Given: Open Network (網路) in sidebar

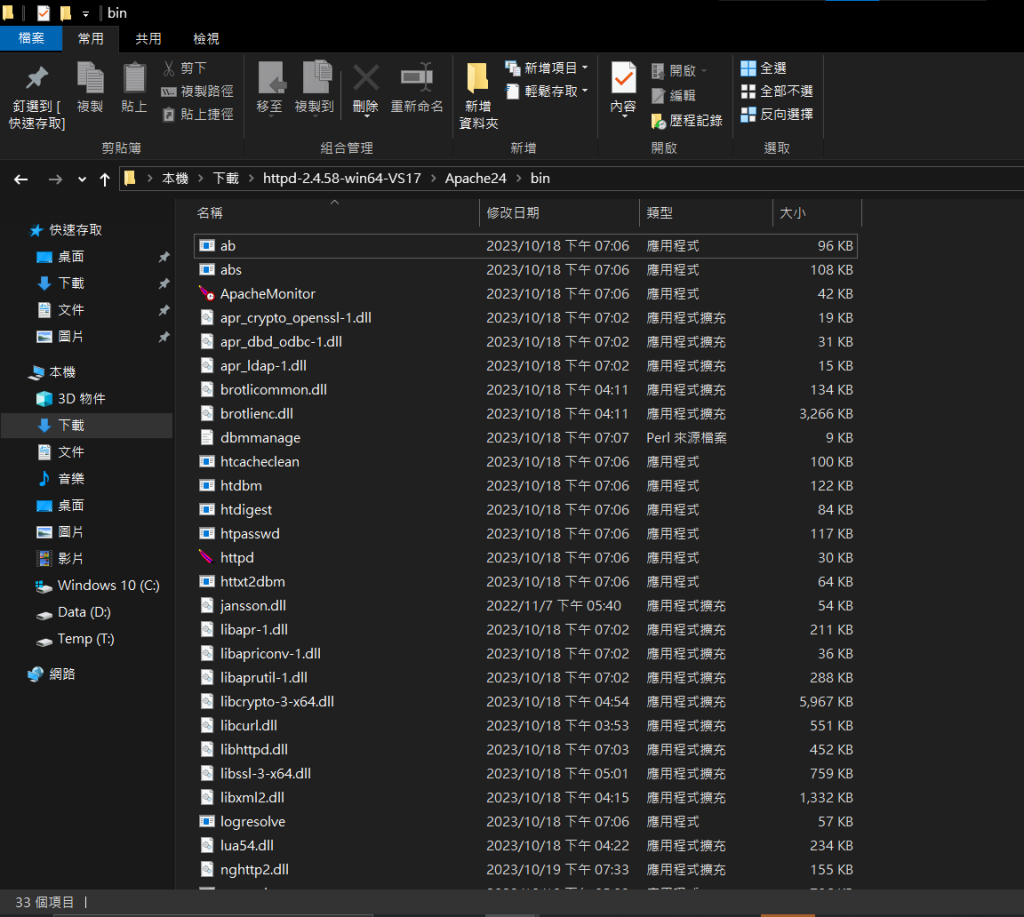Looking at the screenshot, I should (52, 674).
